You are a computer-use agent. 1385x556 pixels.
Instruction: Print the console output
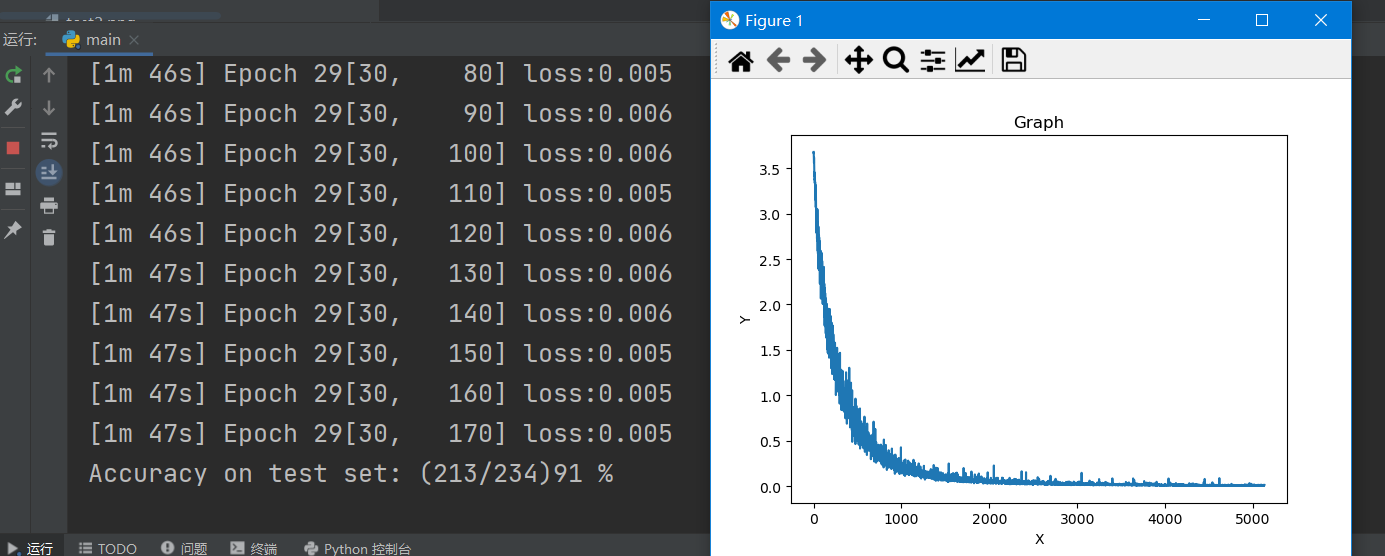tap(49, 205)
